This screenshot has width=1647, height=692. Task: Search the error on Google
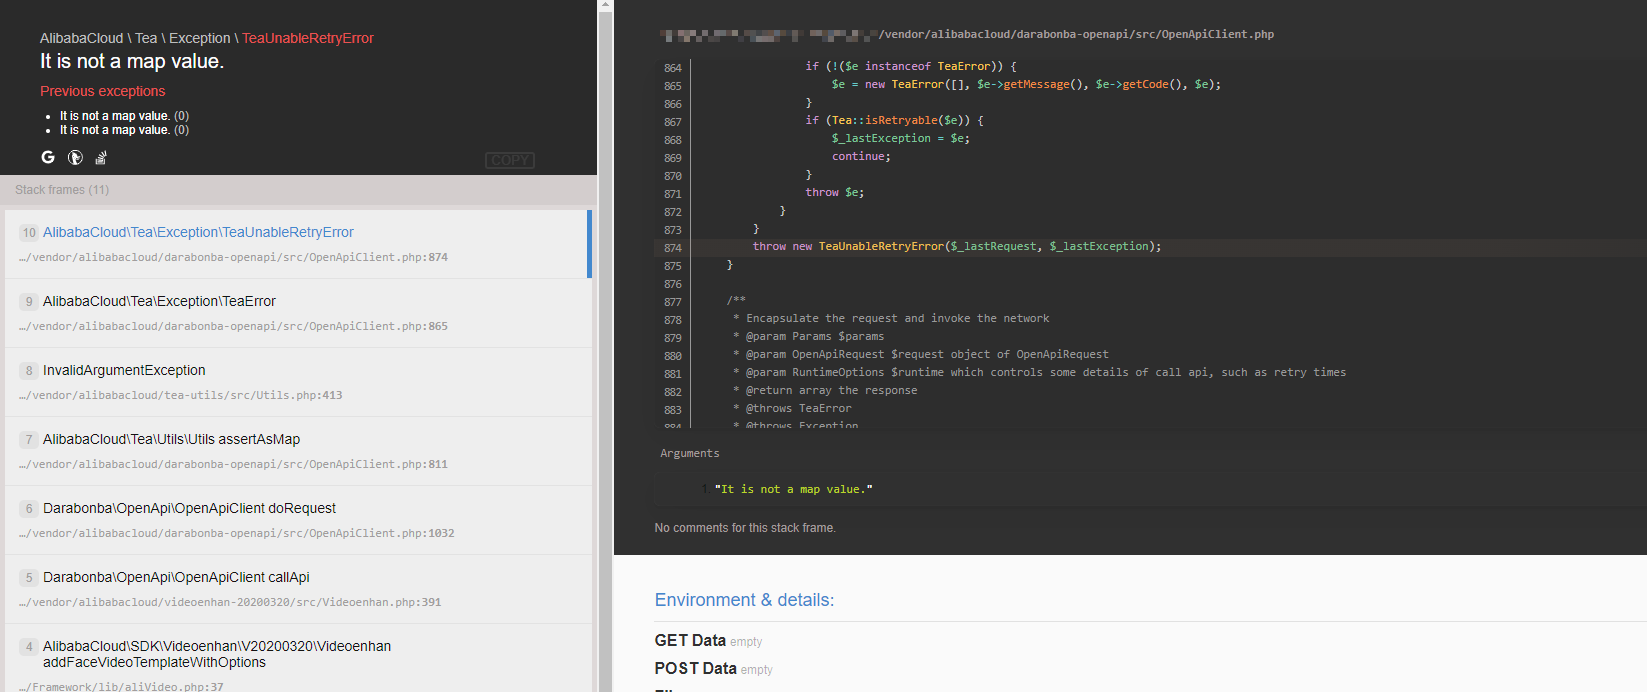(48, 157)
